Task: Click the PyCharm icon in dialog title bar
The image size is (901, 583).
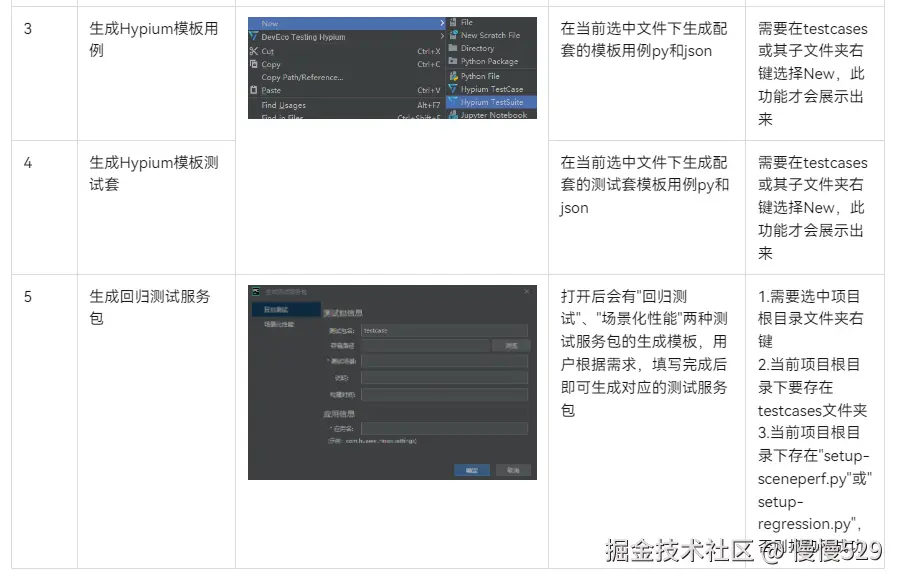Action: pos(256,292)
